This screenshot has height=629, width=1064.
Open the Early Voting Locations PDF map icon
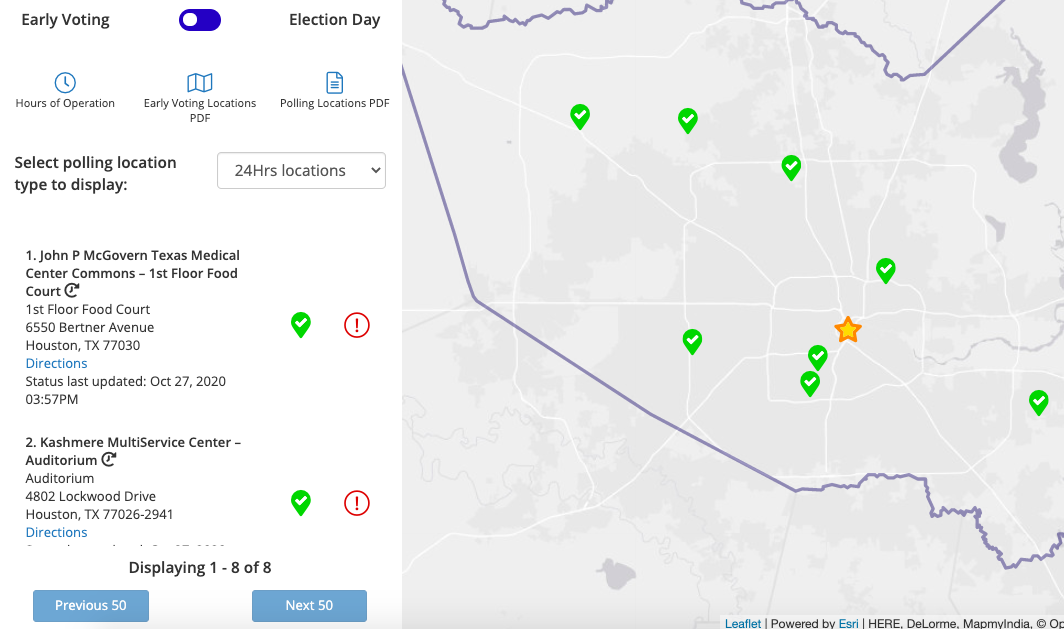(x=200, y=83)
